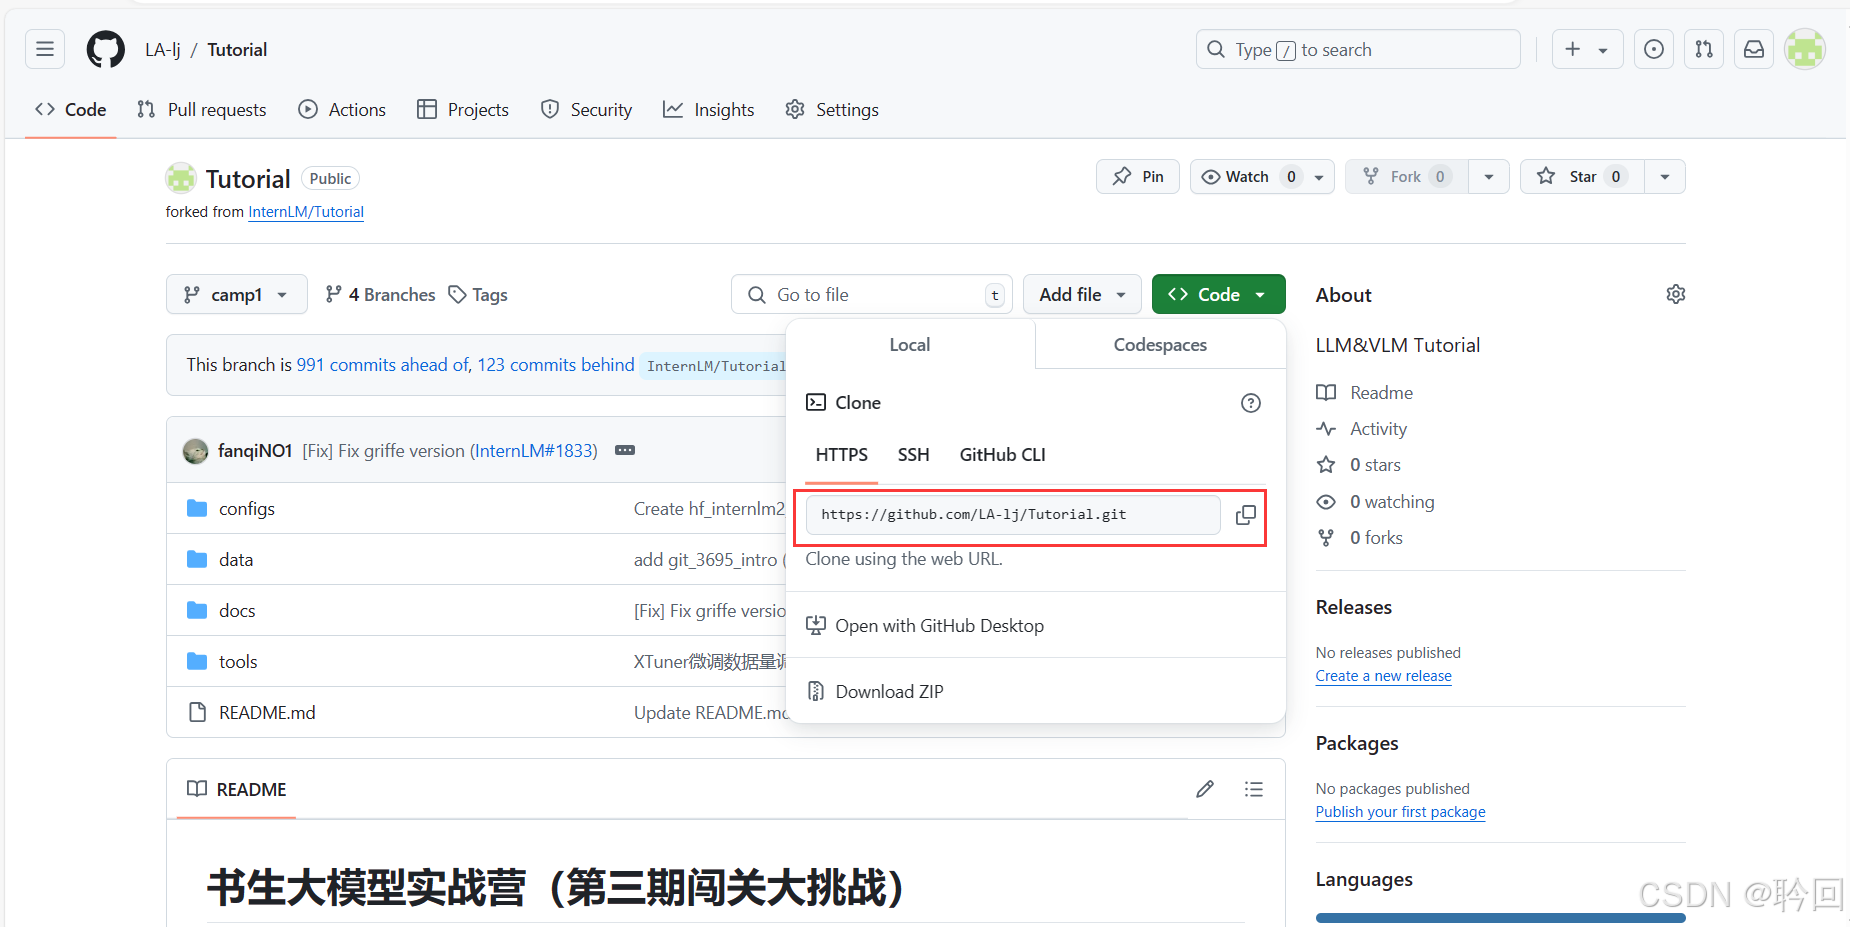Open the GitHub home logo
The image size is (1850, 927).
point(105,48)
